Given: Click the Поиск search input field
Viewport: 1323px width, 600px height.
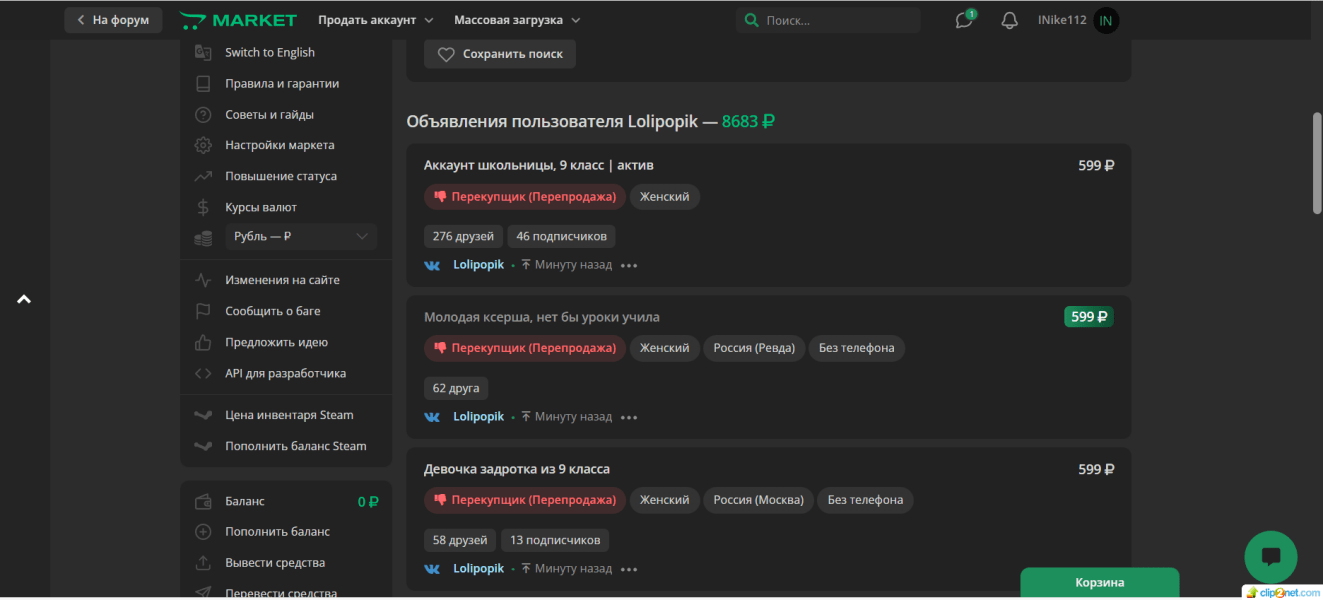Looking at the screenshot, I should pyautogui.click(x=830, y=19).
